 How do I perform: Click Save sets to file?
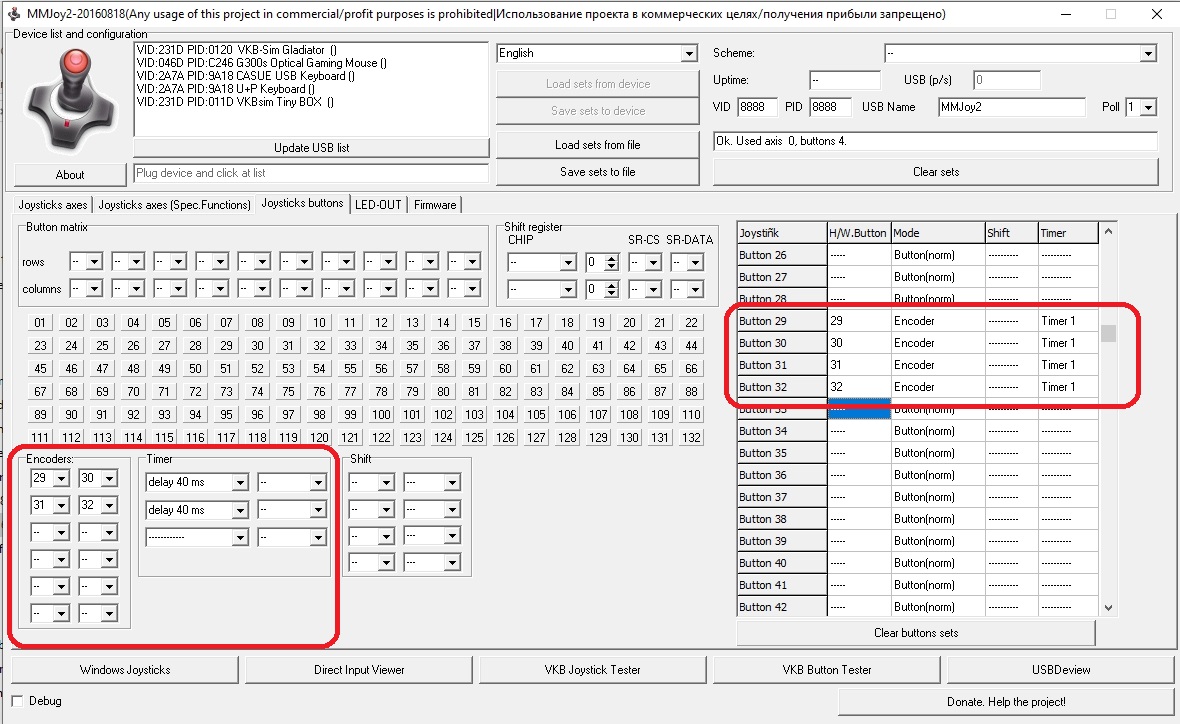coord(598,172)
